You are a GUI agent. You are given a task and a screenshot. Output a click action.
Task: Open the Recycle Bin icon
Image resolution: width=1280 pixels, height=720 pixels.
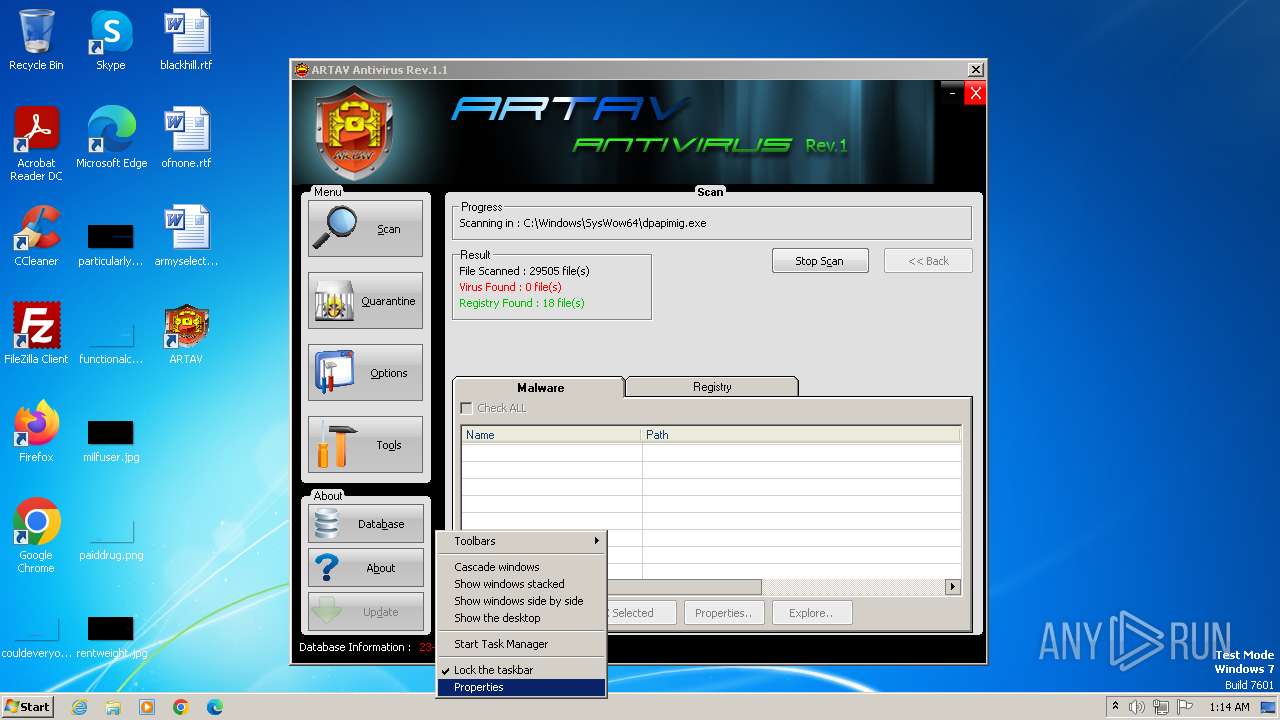pos(36,40)
